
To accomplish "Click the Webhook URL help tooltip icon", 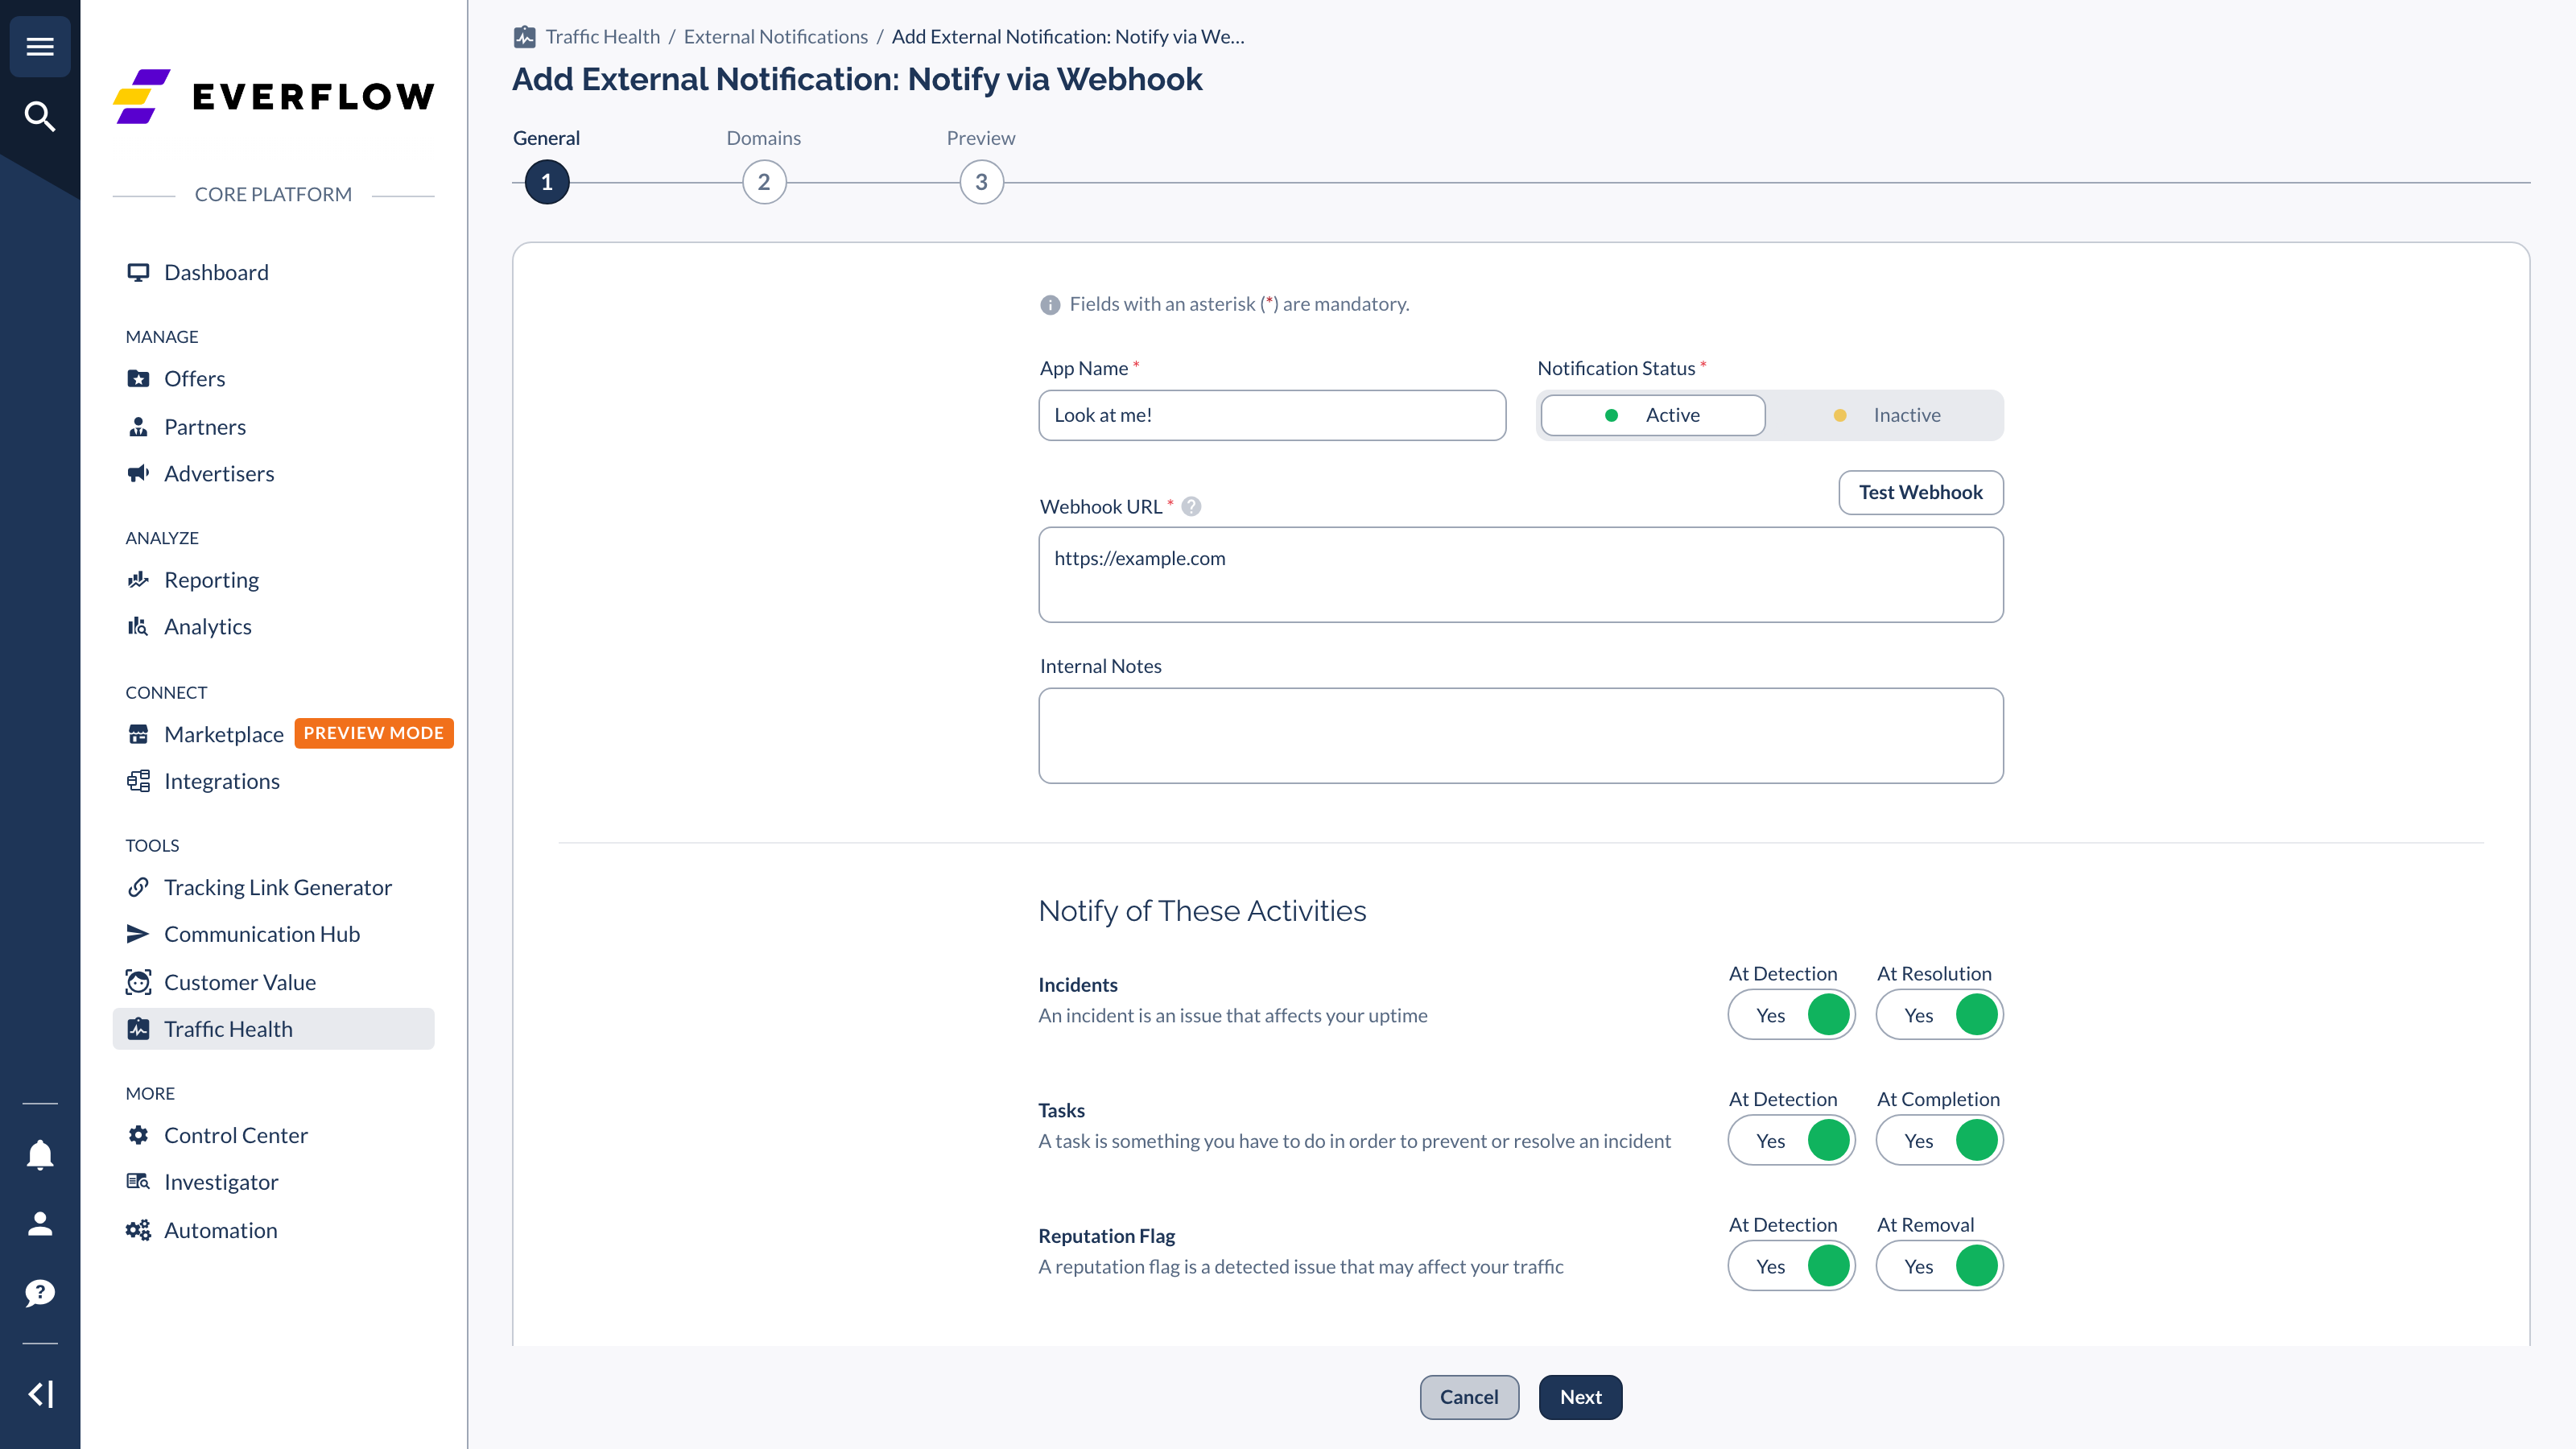I will [x=1191, y=507].
